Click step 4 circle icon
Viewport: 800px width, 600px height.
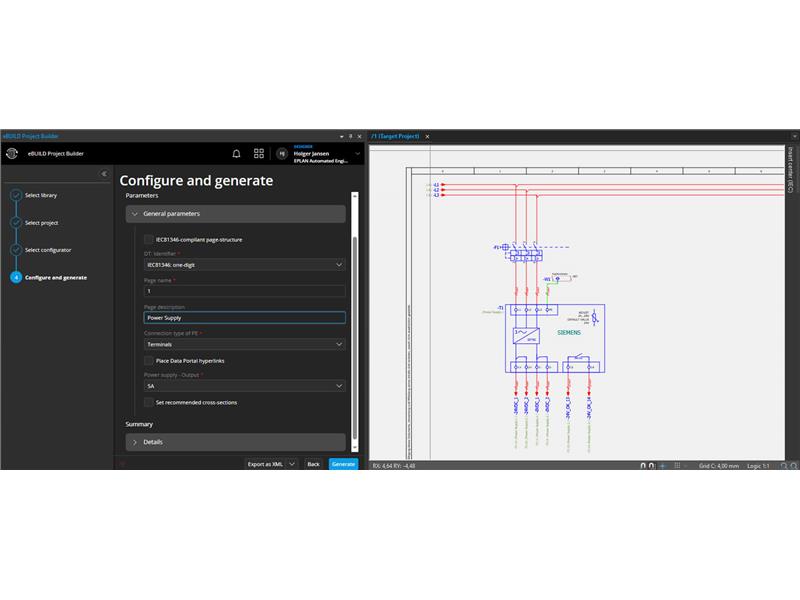pos(16,278)
